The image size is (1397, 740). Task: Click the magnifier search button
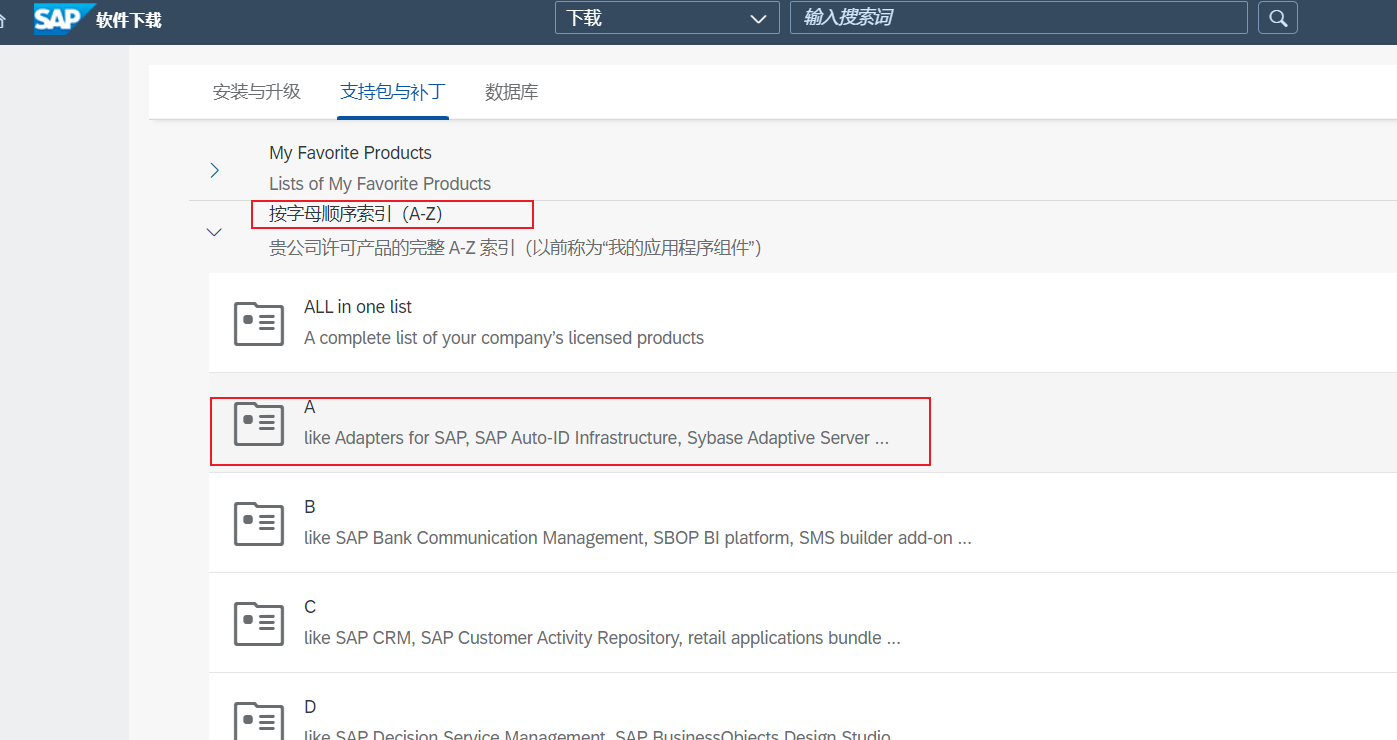coord(1278,18)
